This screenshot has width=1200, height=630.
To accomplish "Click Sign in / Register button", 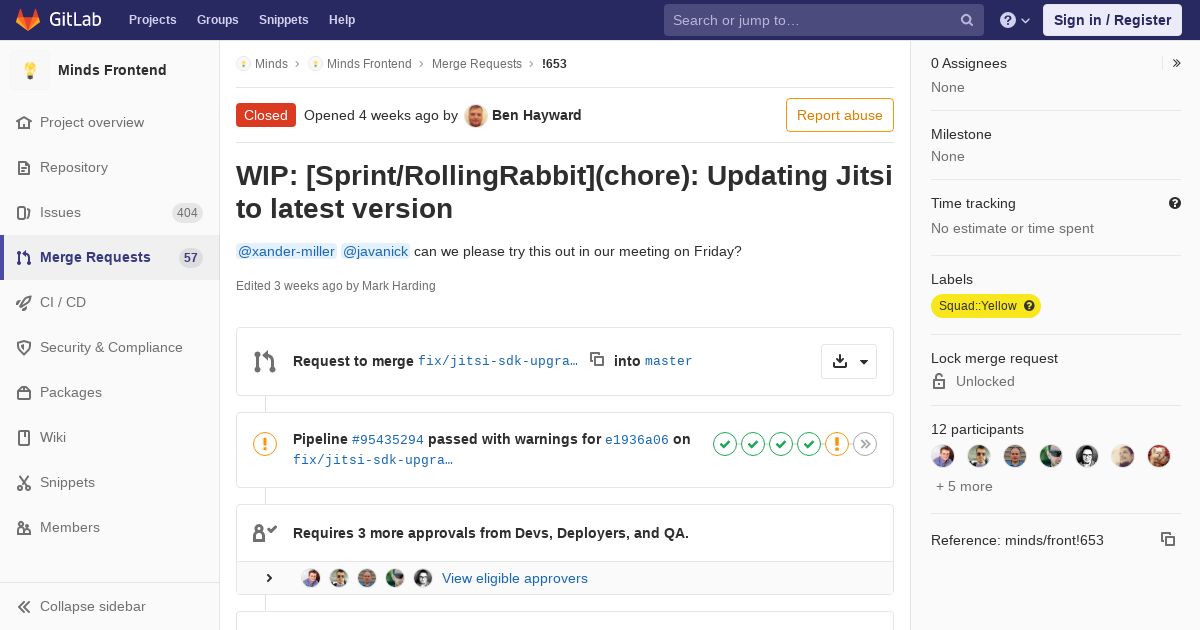I will coord(1112,20).
